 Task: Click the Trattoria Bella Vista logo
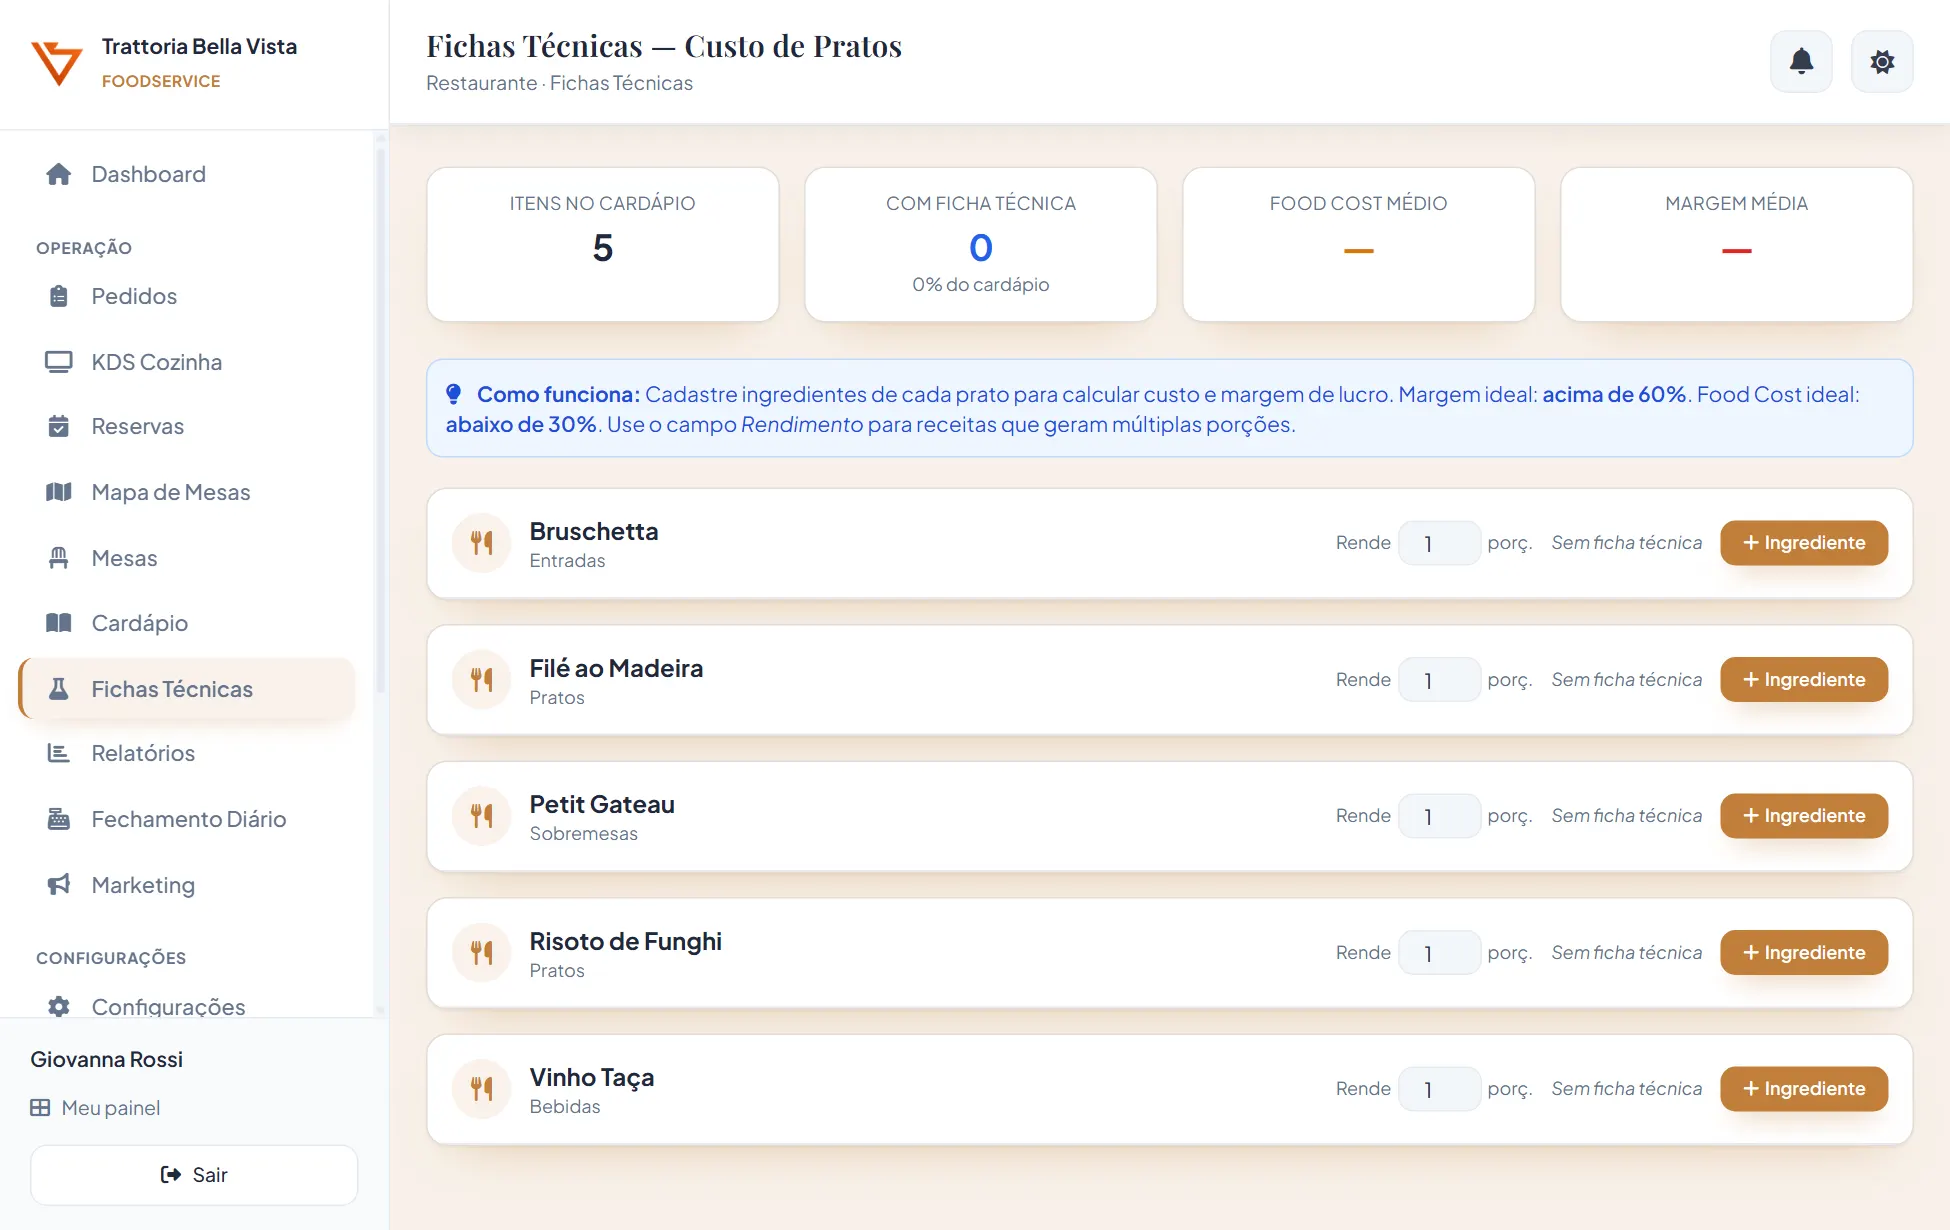click(x=57, y=63)
